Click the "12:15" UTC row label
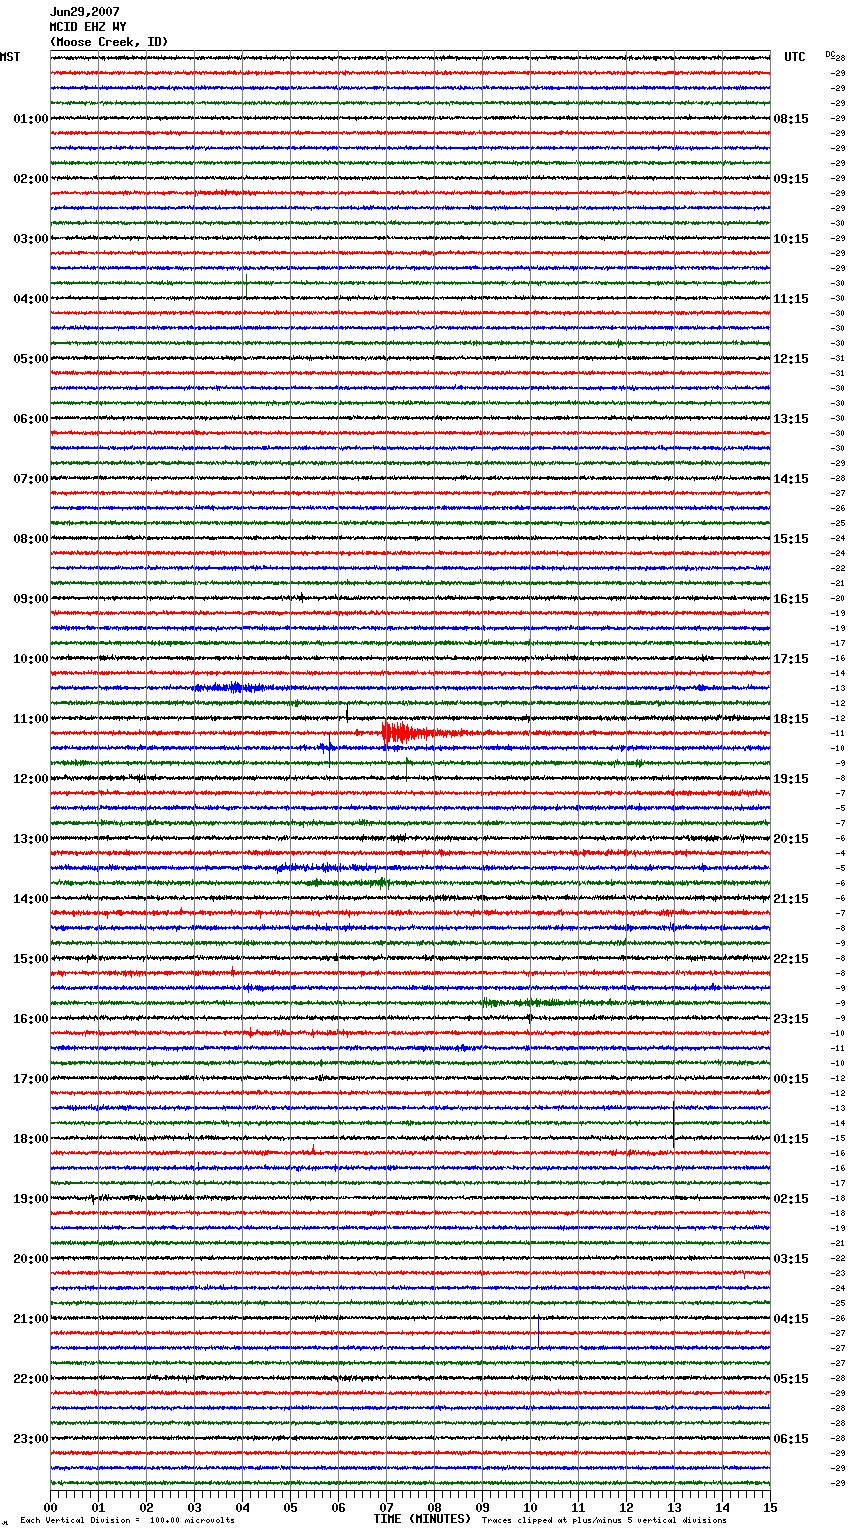The height and width of the screenshot is (1534, 850). 791,359
